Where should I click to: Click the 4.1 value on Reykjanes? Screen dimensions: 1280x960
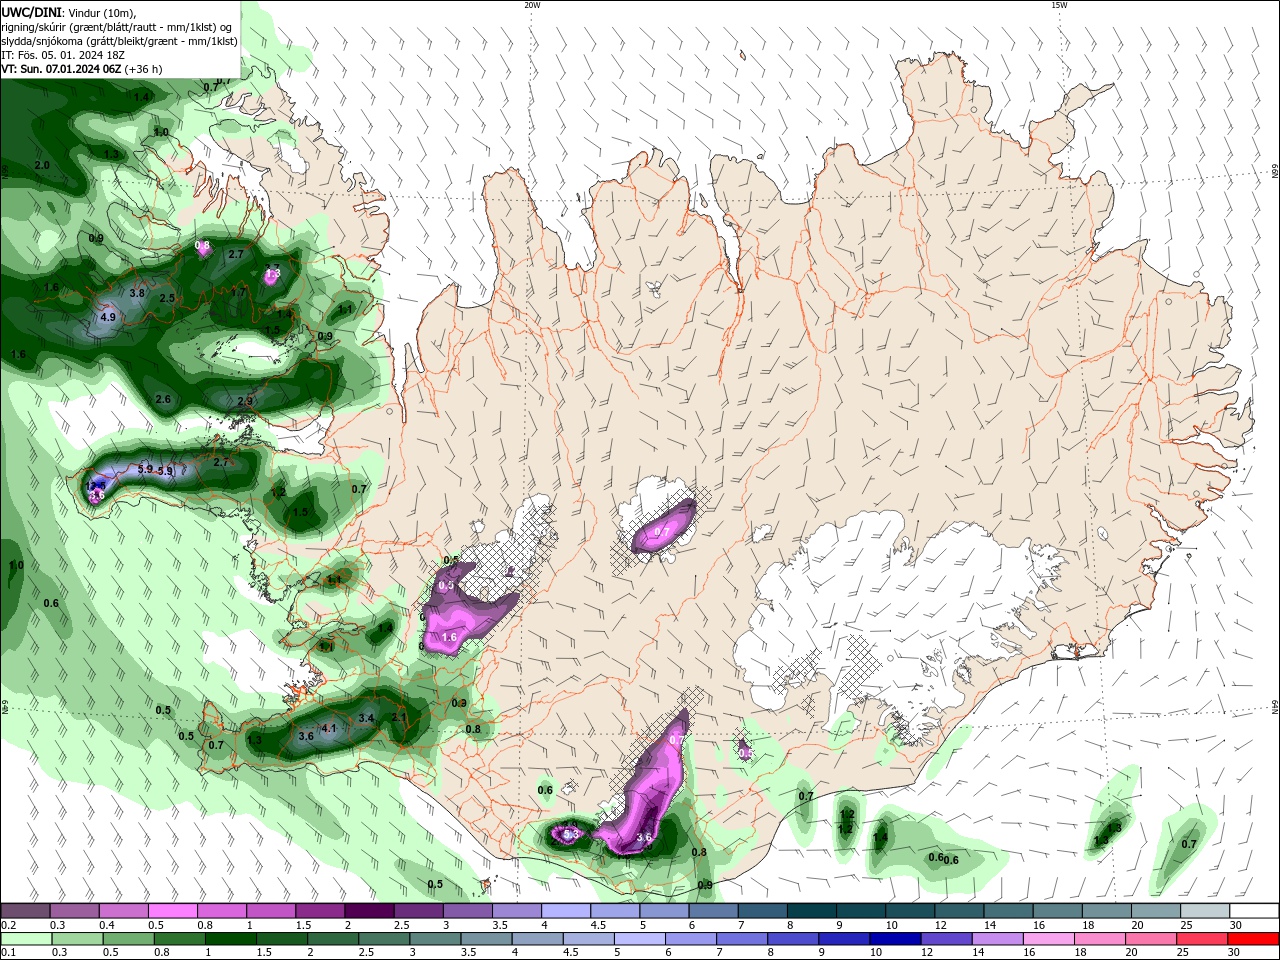pos(329,729)
